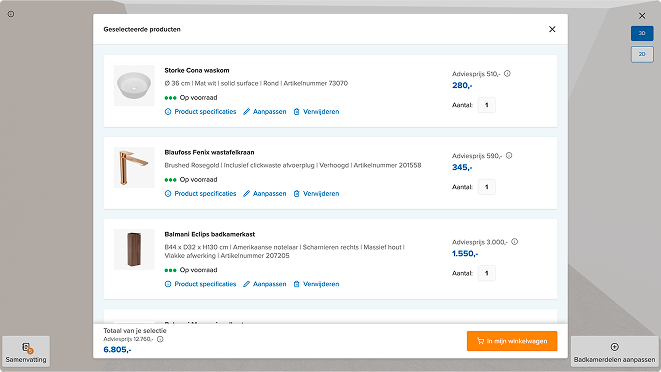This screenshot has width=661, height=372.
Task: Click Verwijderen for Blaufoss Fenix wastafelkraan
Action: click(316, 194)
